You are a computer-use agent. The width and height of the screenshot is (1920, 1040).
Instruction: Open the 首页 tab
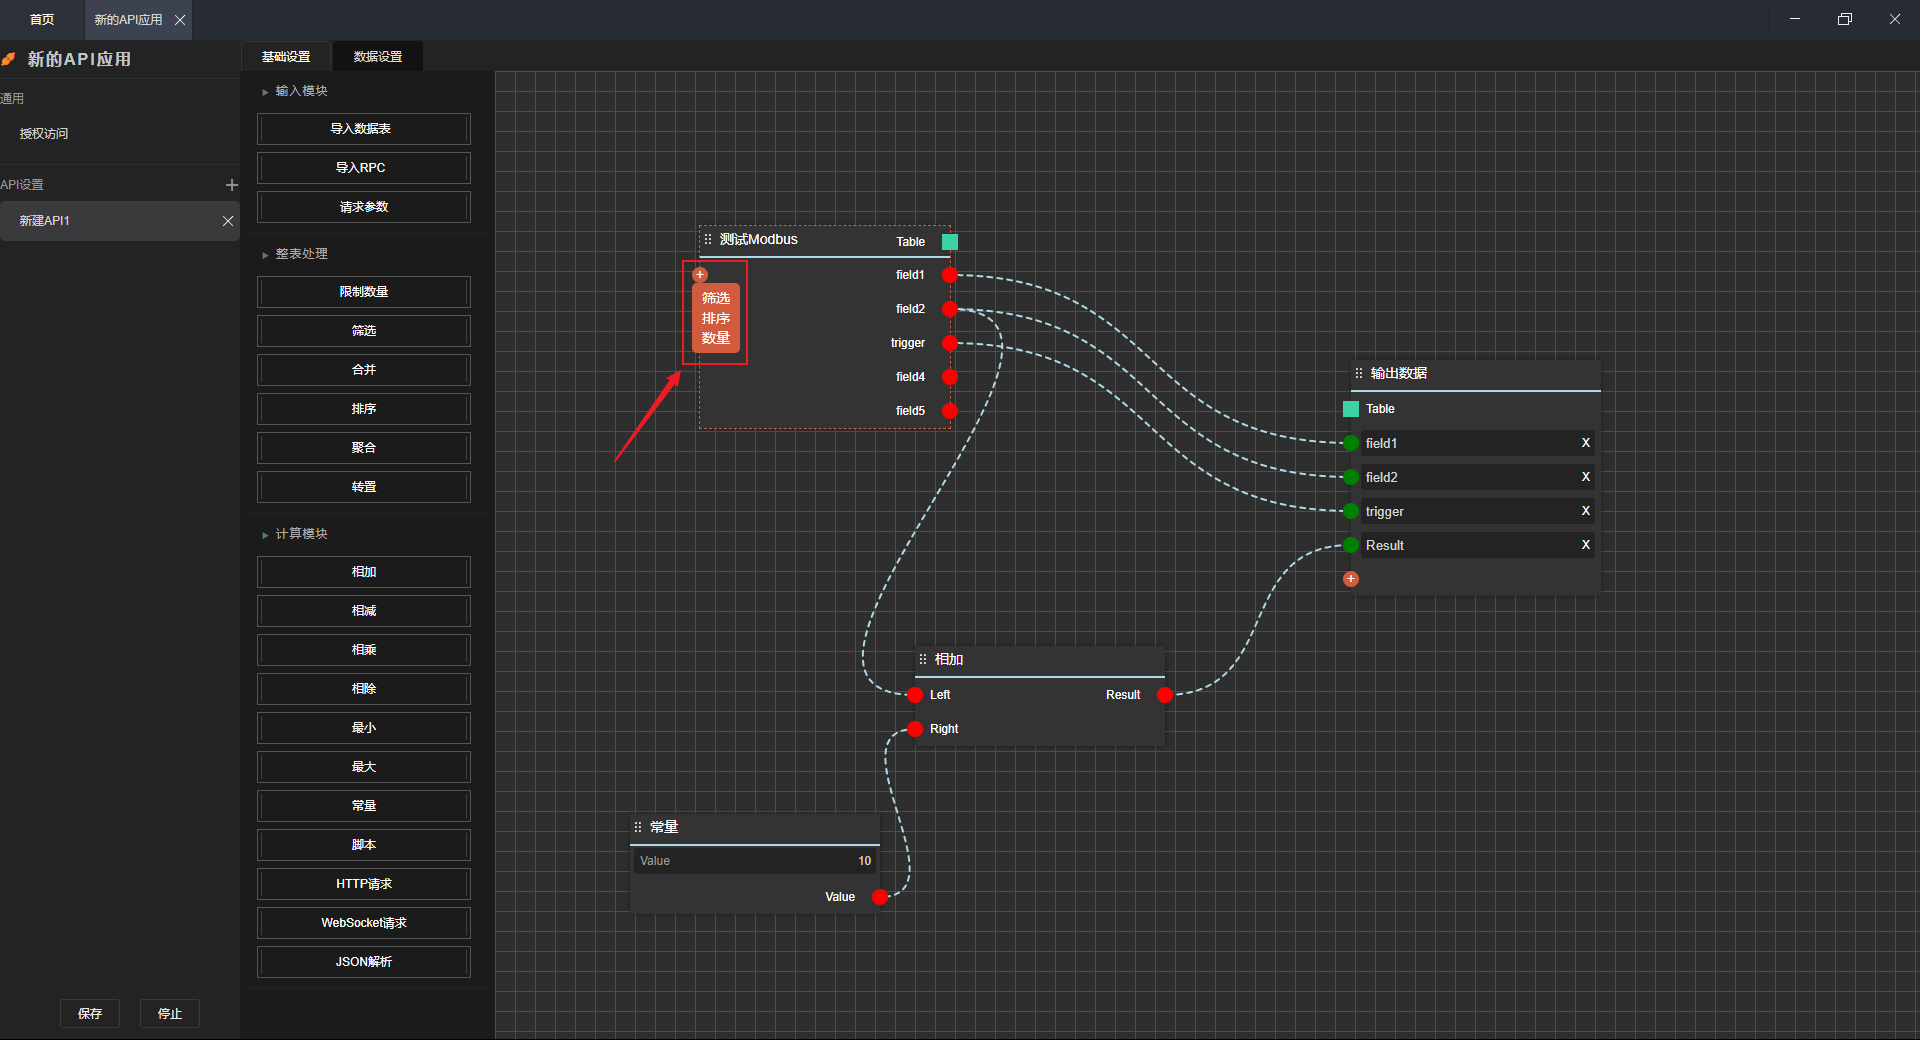click(x=42, y=20)
